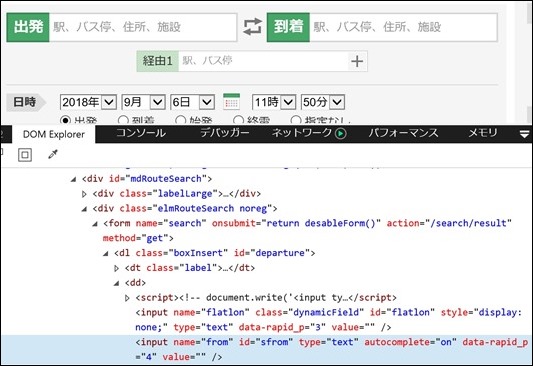Click the action="/search/result" attribute
The height and width of the screenshot is (366, 533).
(449, 223)
